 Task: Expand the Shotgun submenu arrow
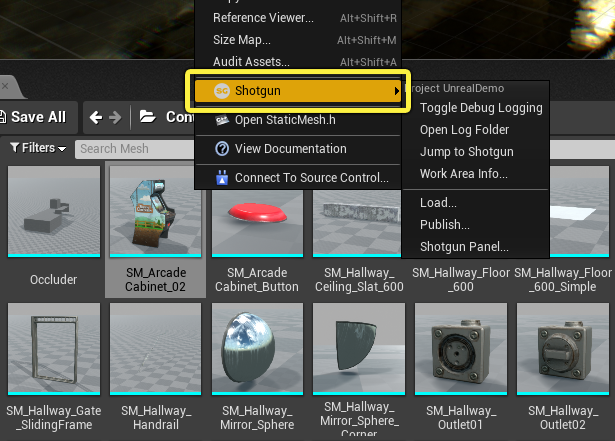397,91
